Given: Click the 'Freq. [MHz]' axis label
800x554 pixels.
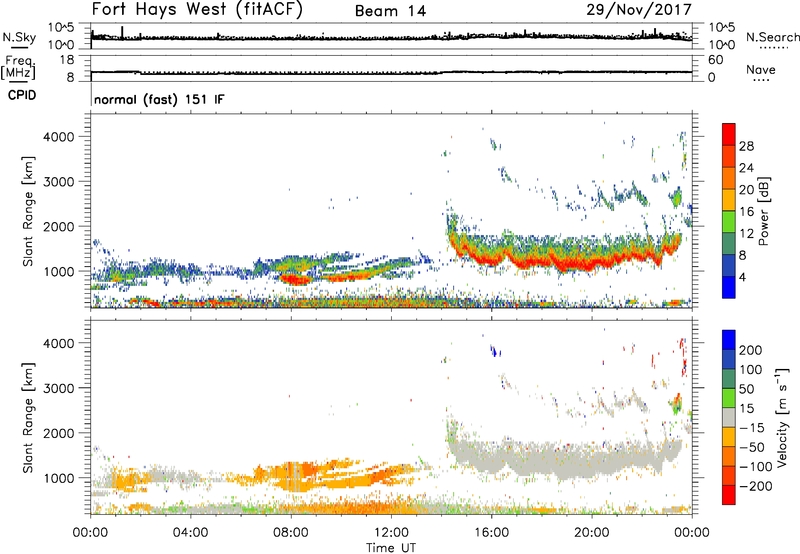Looking at the screenshot, I should tap(19, 67).
